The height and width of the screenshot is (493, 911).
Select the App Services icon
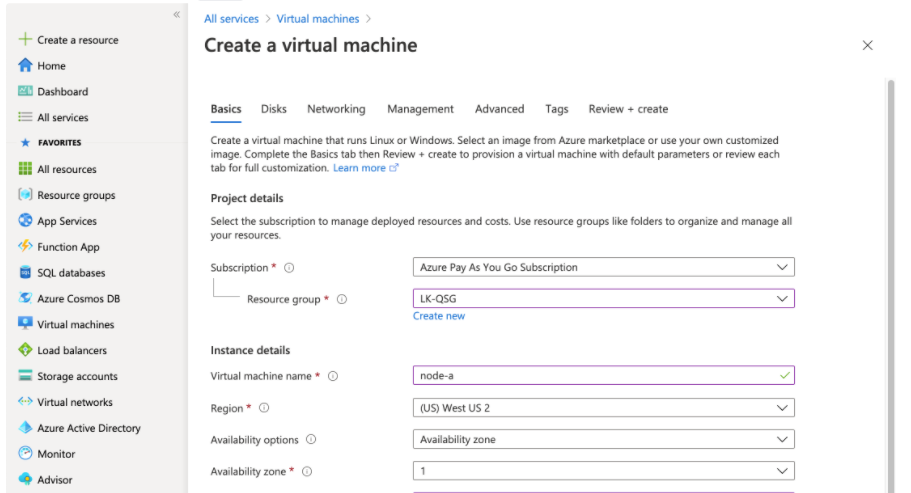coord(26,221)
